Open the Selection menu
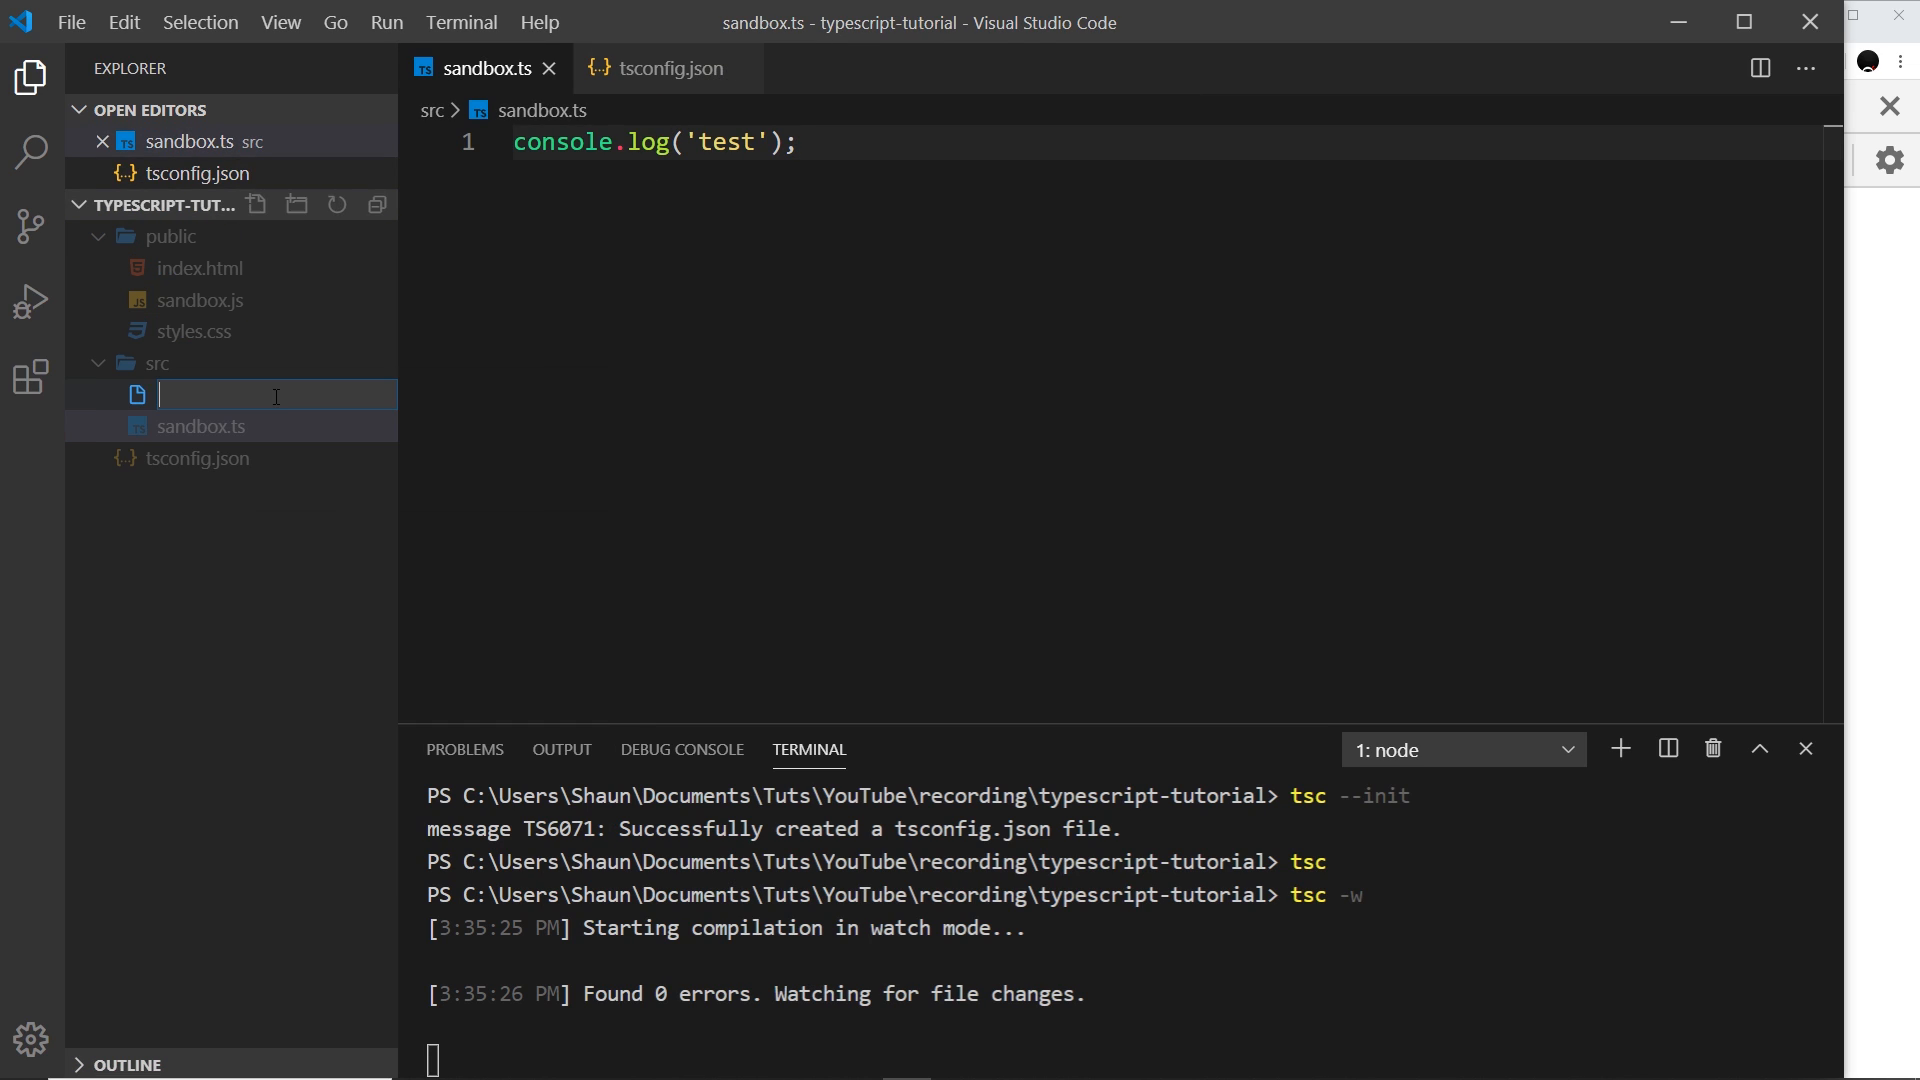This screenshot has width=1920, height=1080. tap(200, 22)
